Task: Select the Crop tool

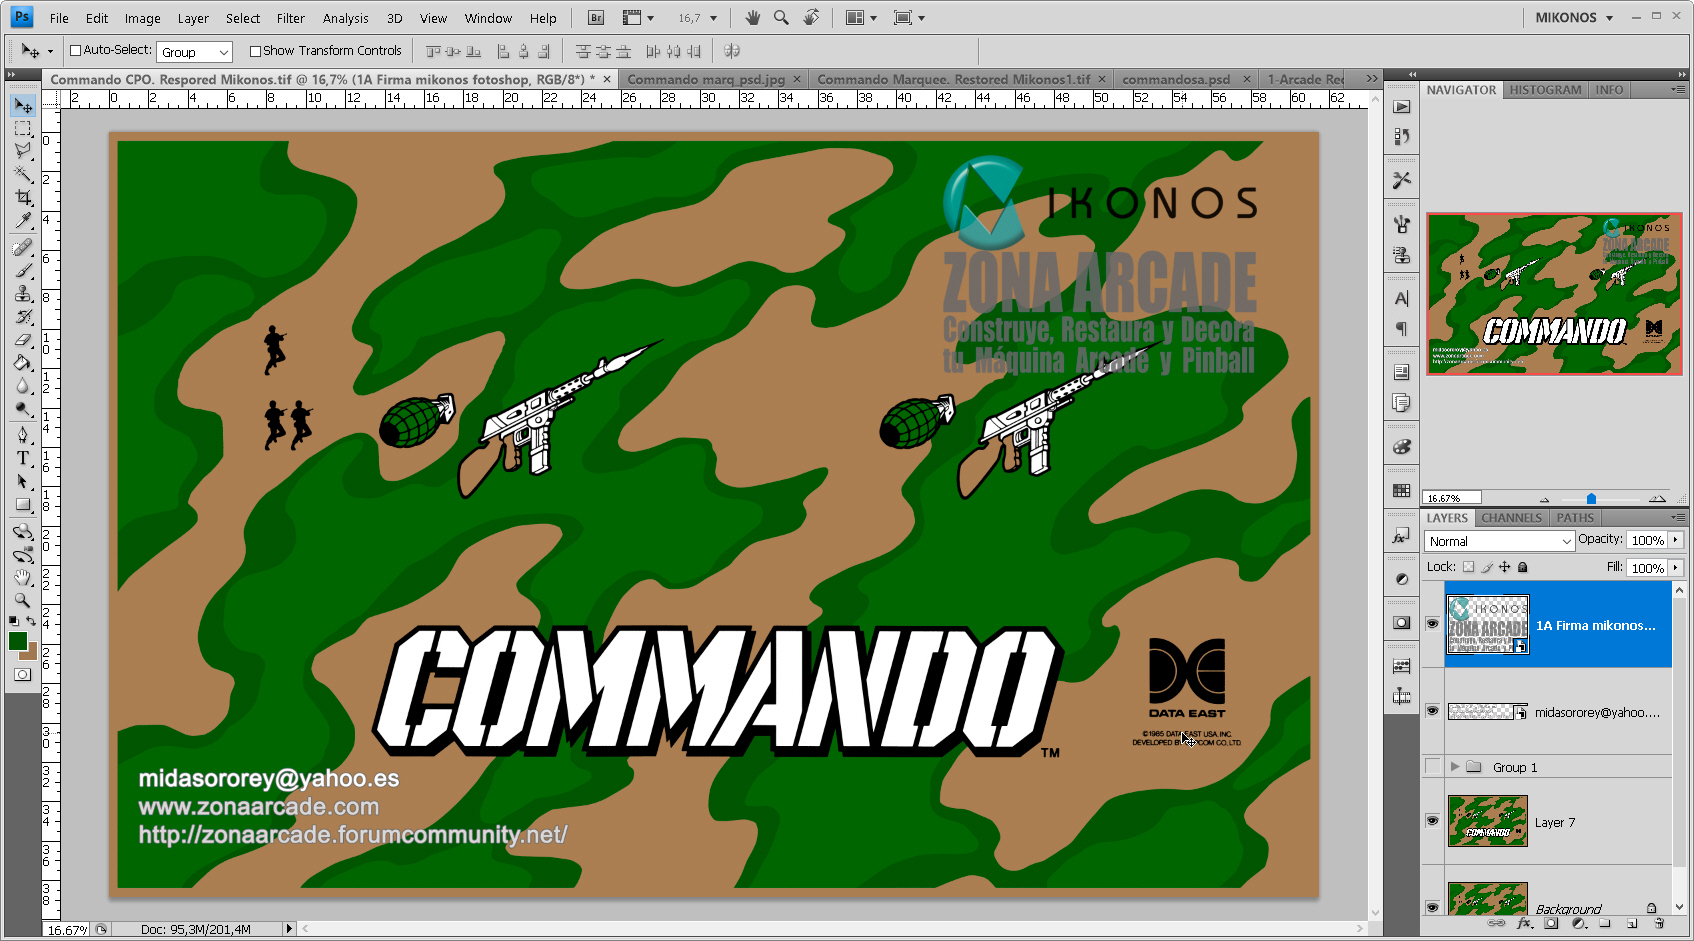Action: (23, 198)
